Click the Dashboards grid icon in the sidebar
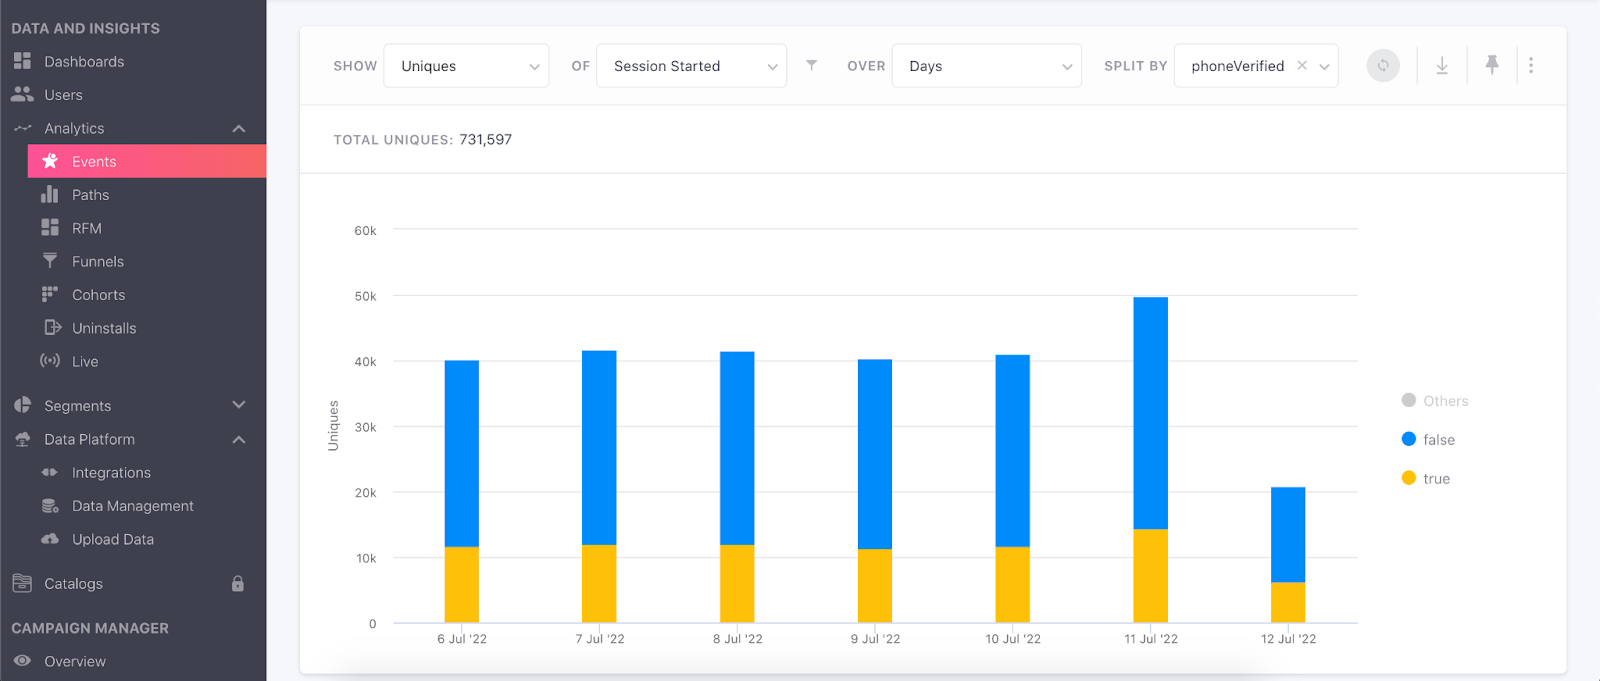This screenshot has width=1600, height=681. 22,61
